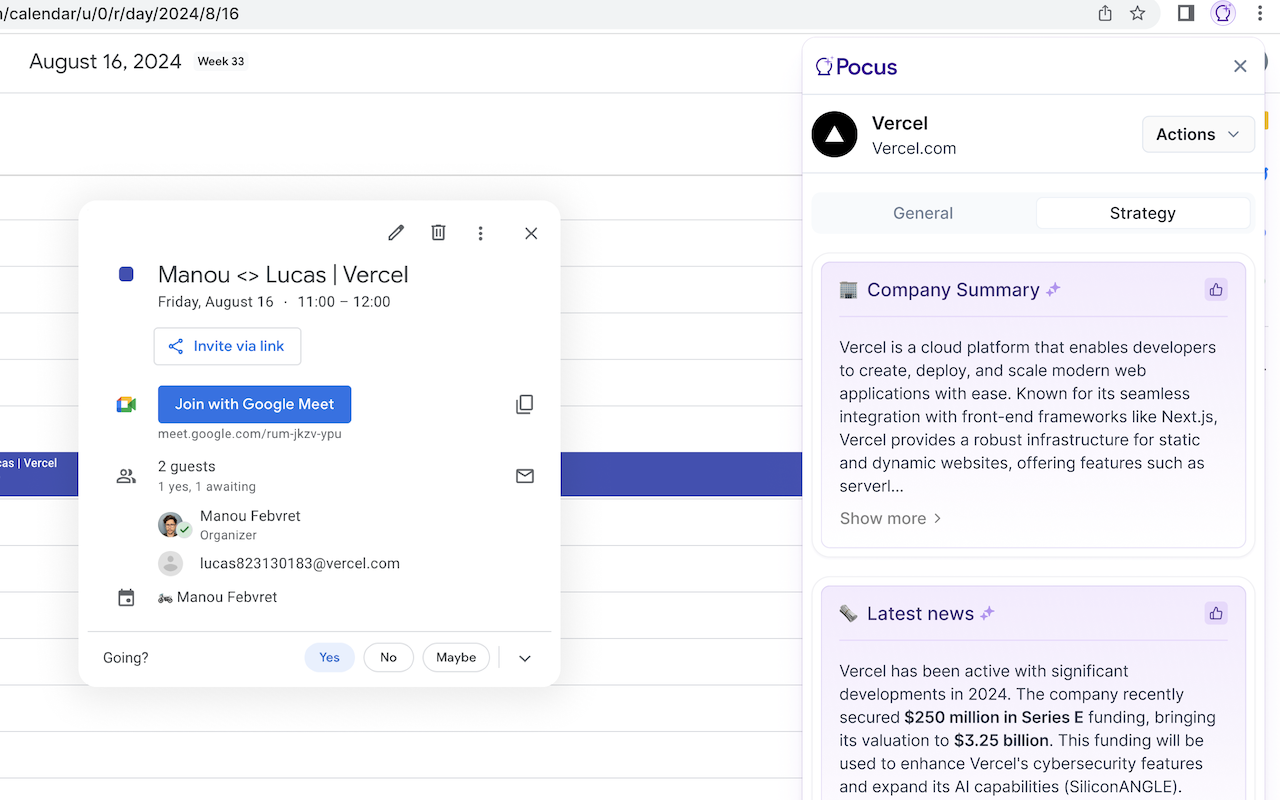Viewport: 1280px width, 800px height.
Task: Click the Latest news newspaper icon
Action: (x=849, y=614)
